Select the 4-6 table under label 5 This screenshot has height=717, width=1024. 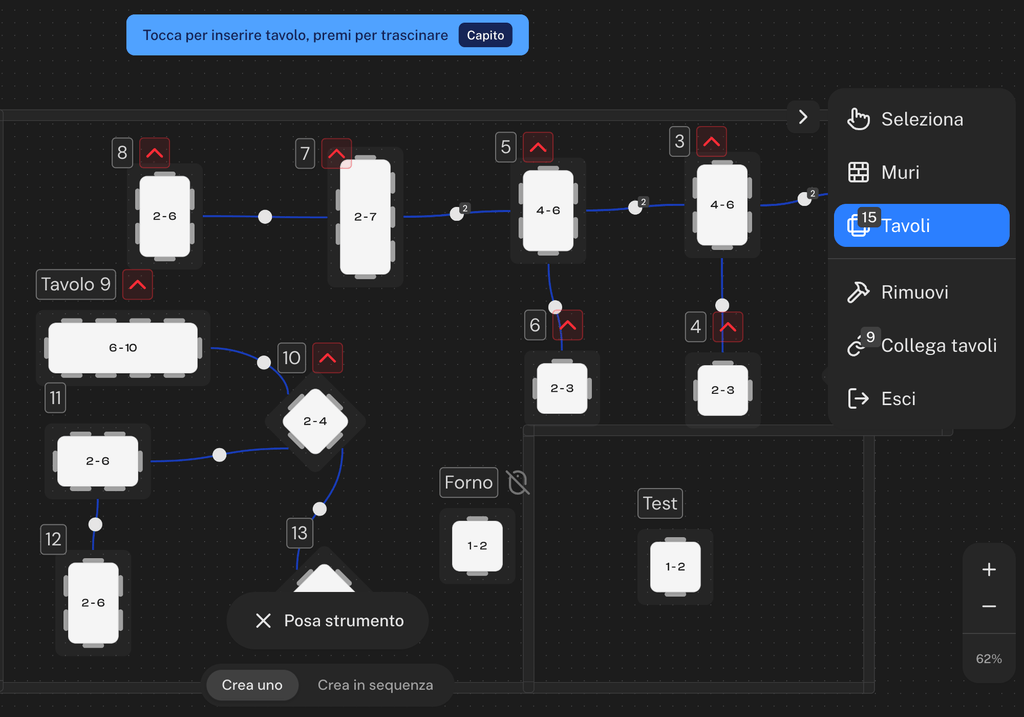click(548, 210)
